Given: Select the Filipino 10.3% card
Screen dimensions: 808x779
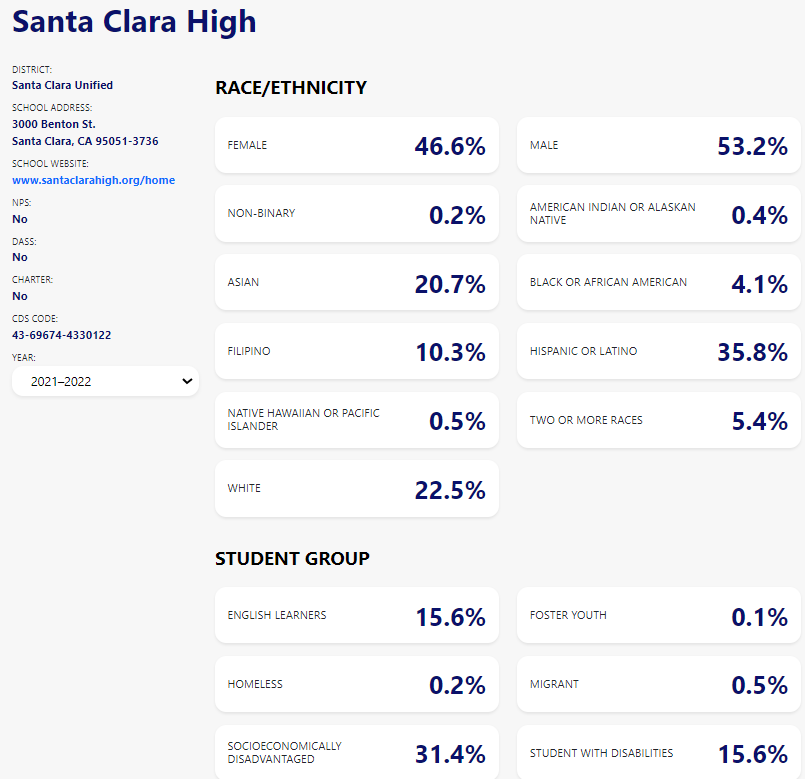Looking at the screenshot, I should (x=356, y=352).
